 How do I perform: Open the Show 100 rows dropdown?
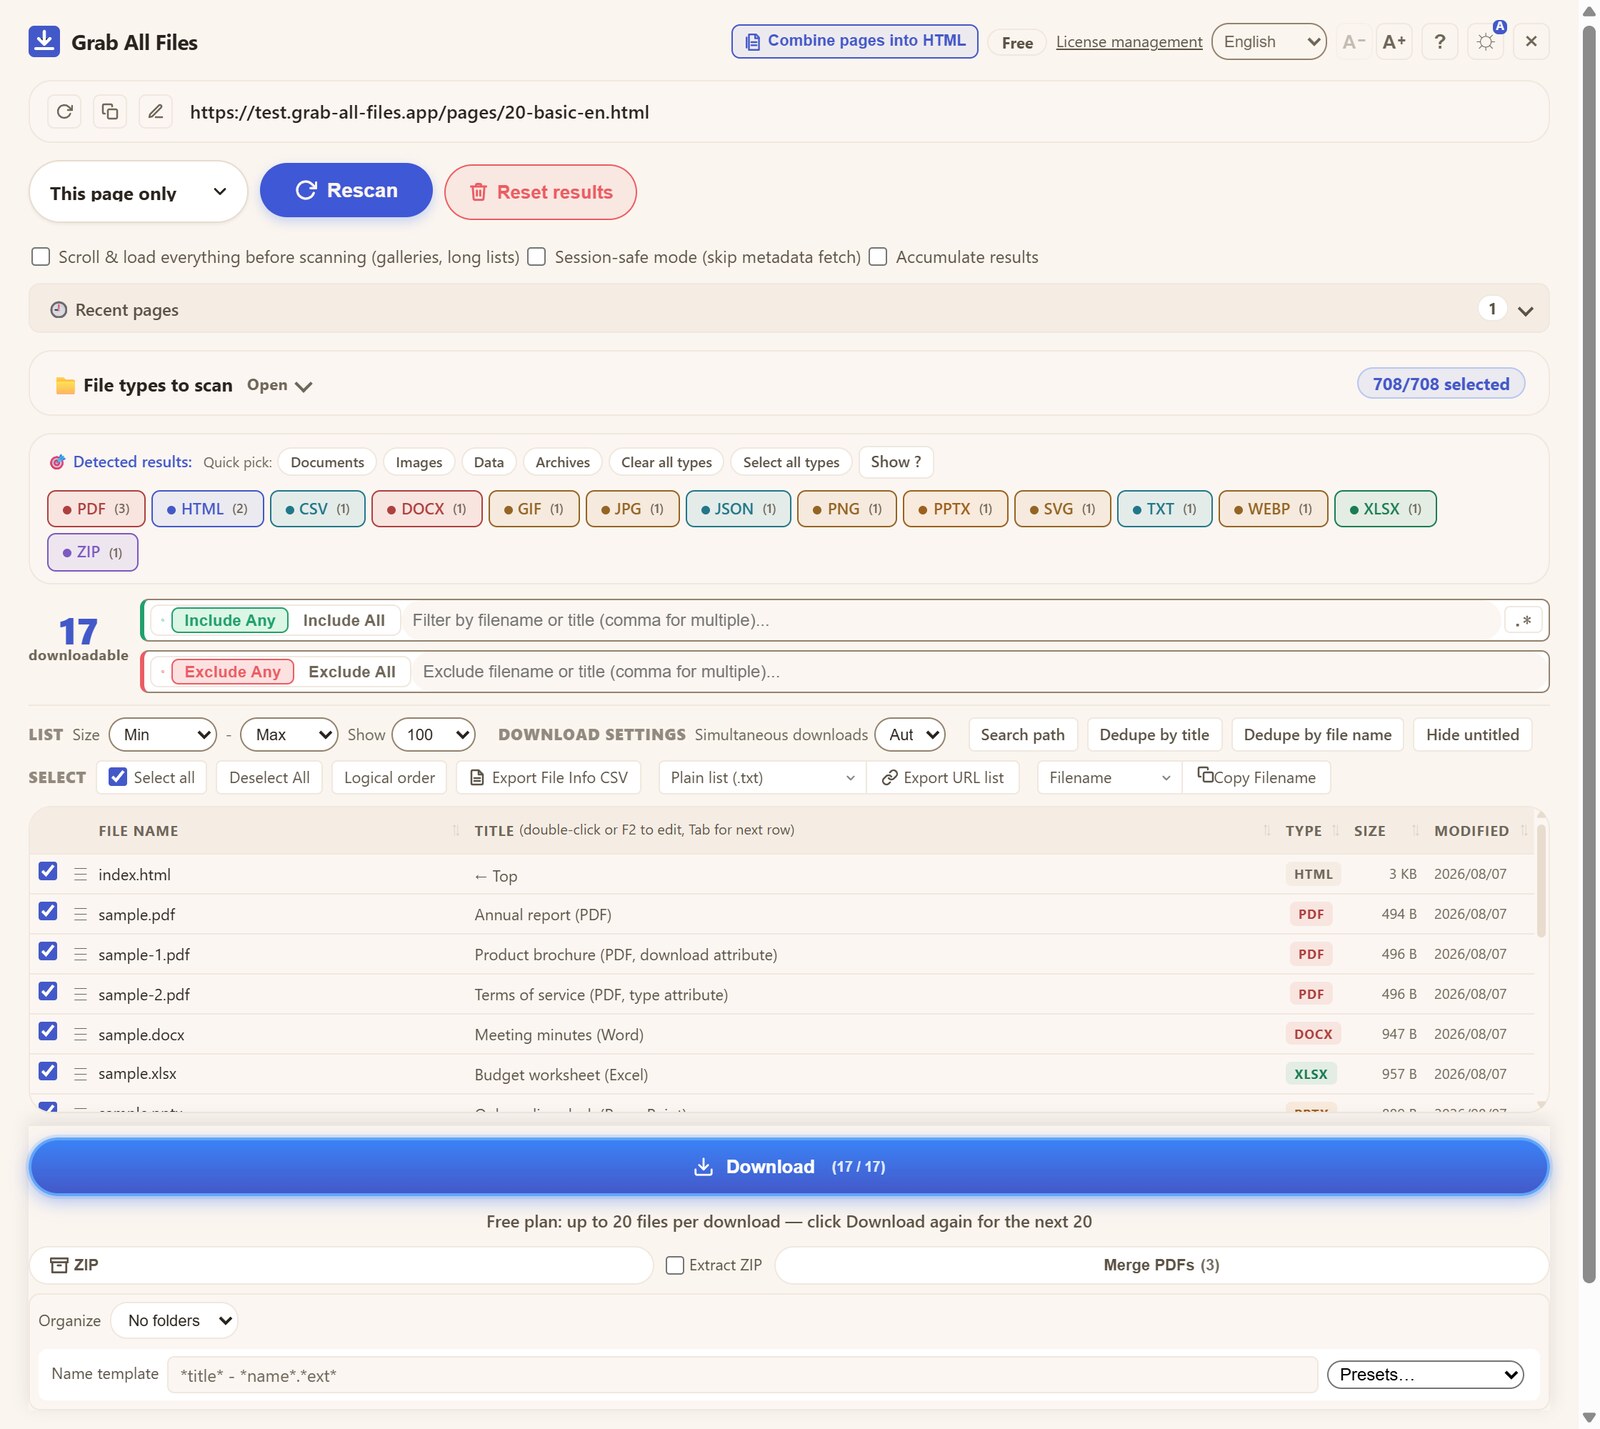tap(433, 735)
